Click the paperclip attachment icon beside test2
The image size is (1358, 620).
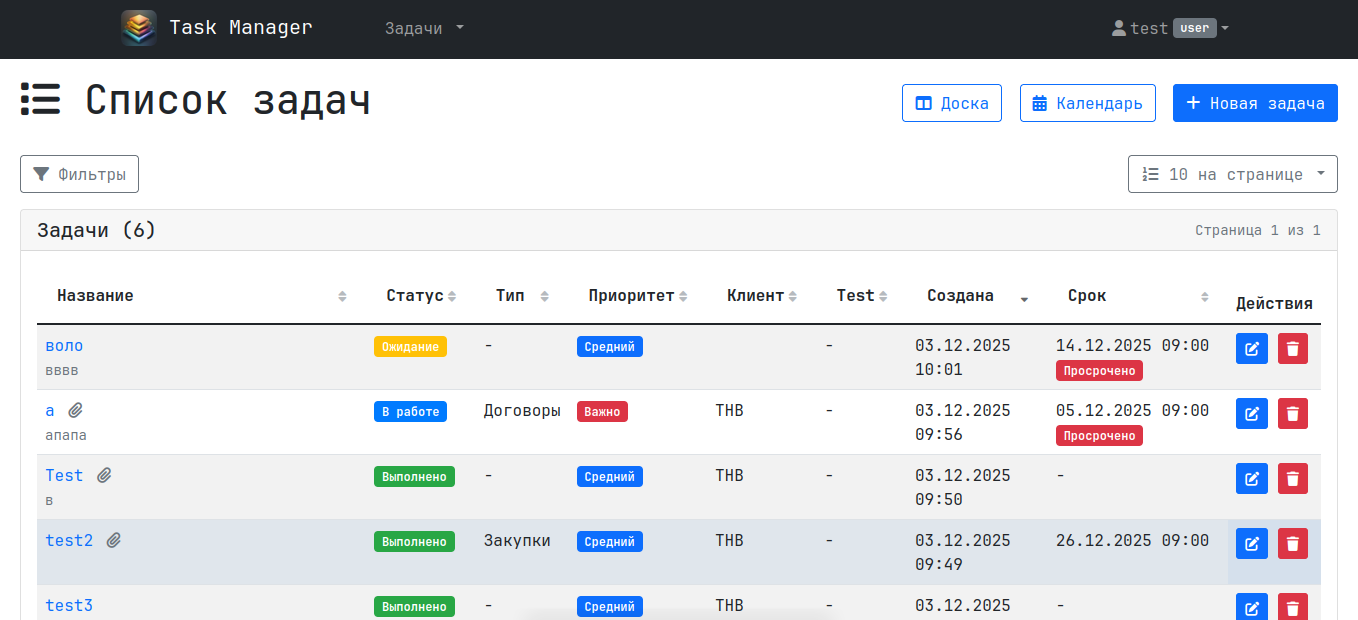point(114,541)
